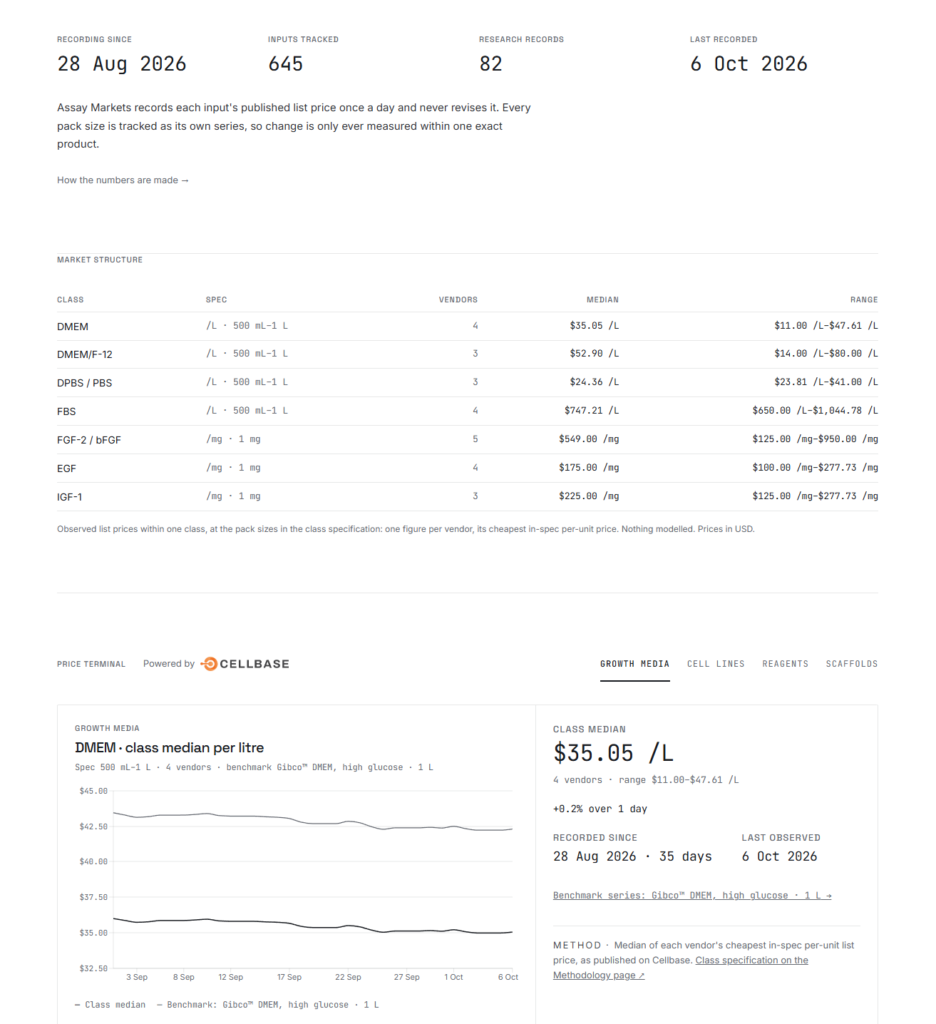Select the EGF median $175.00 /mg
Viewport: 936px width, 1024px height.
(589, 468)
